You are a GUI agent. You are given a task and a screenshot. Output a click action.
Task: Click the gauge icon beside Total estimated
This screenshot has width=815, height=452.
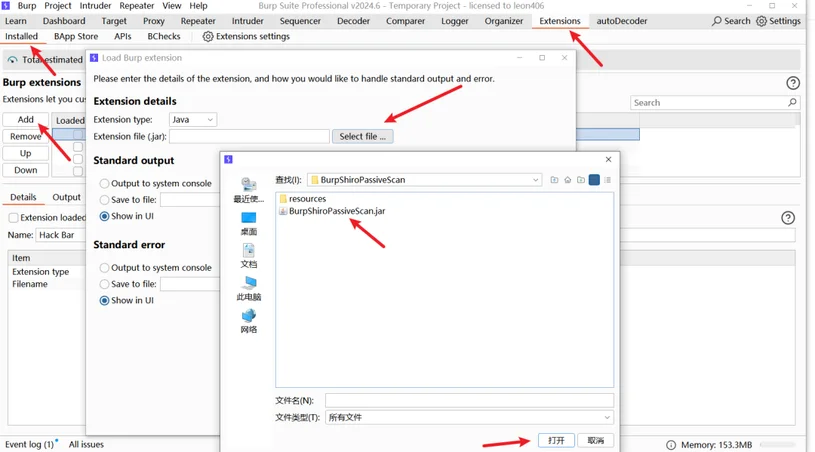(12, 60)
